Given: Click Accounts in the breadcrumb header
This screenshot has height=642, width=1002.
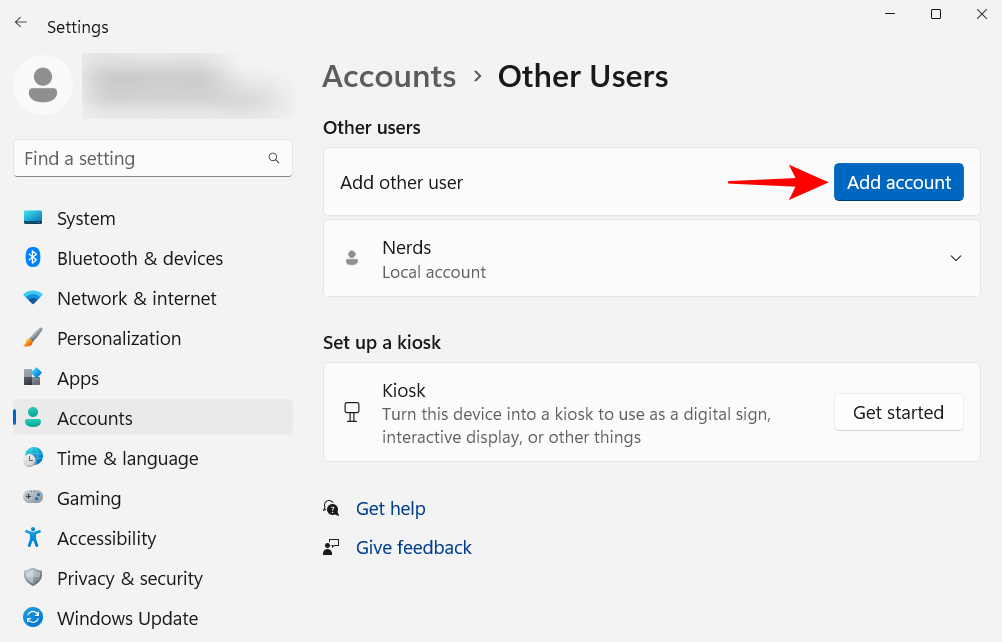Looking at the screenshot, I should [389, 77].
